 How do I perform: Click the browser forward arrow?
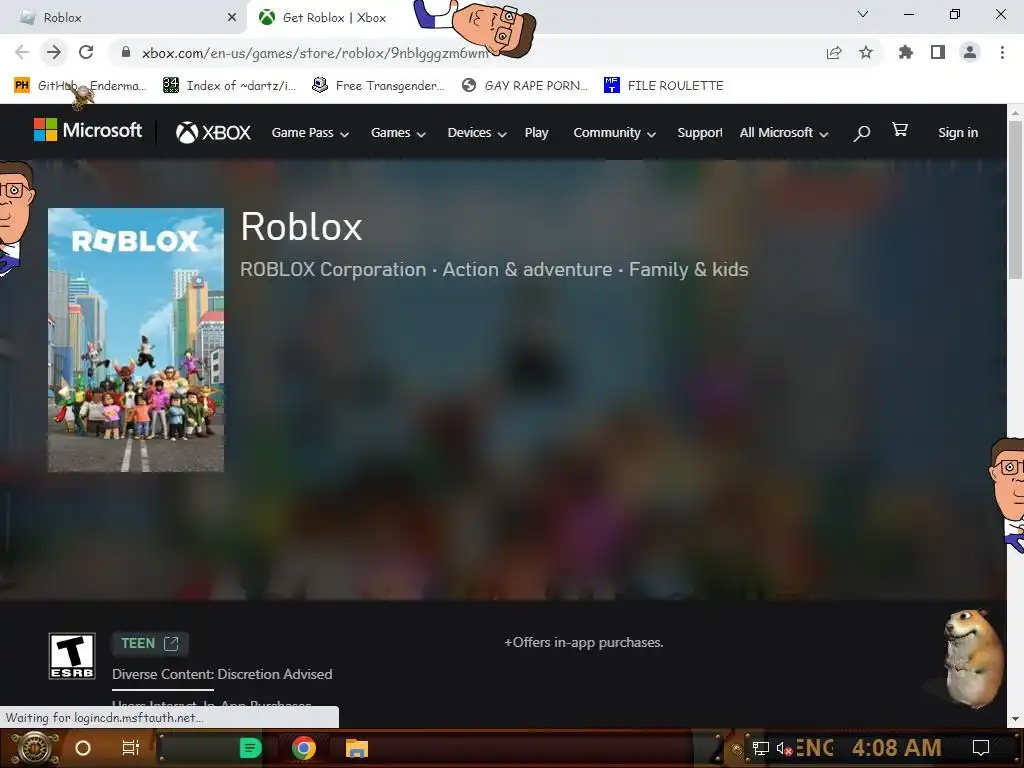pos(54,52)
